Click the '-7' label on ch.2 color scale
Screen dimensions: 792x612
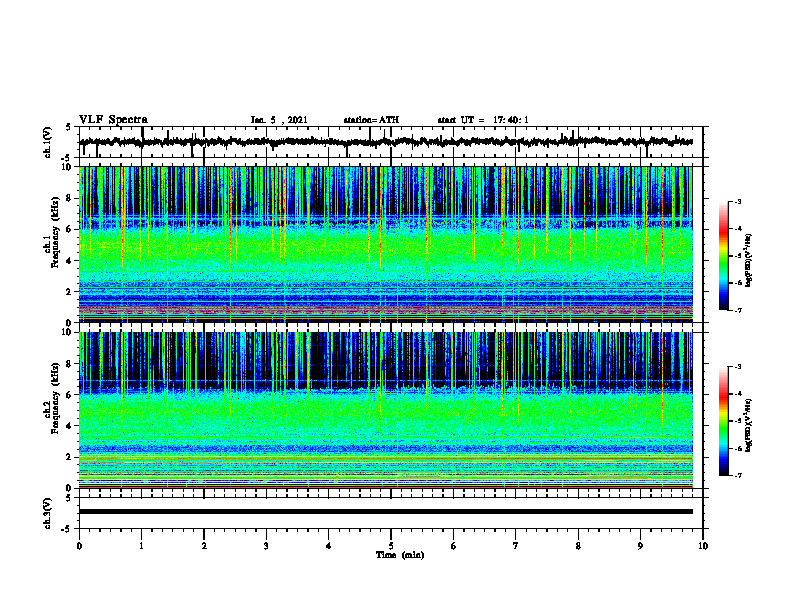click(x=737, y=476)
